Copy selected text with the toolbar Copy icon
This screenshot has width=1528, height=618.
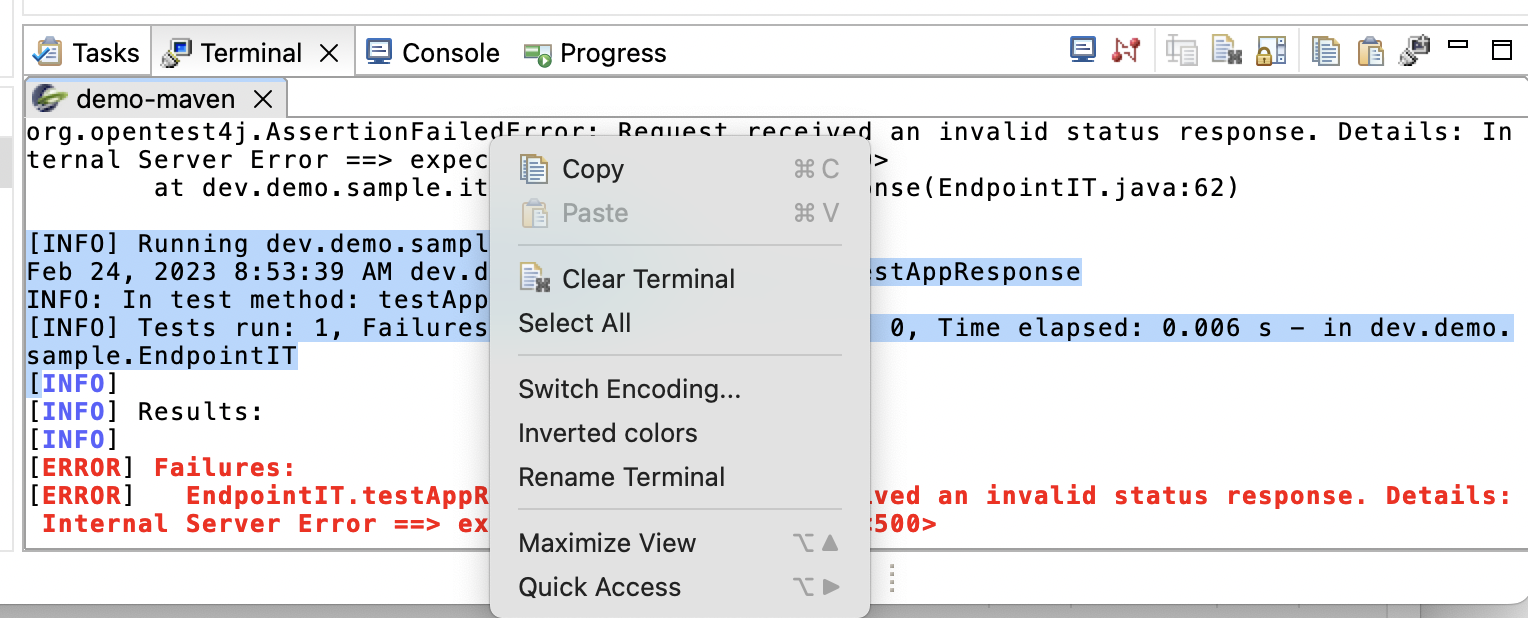click(1326, 50)
